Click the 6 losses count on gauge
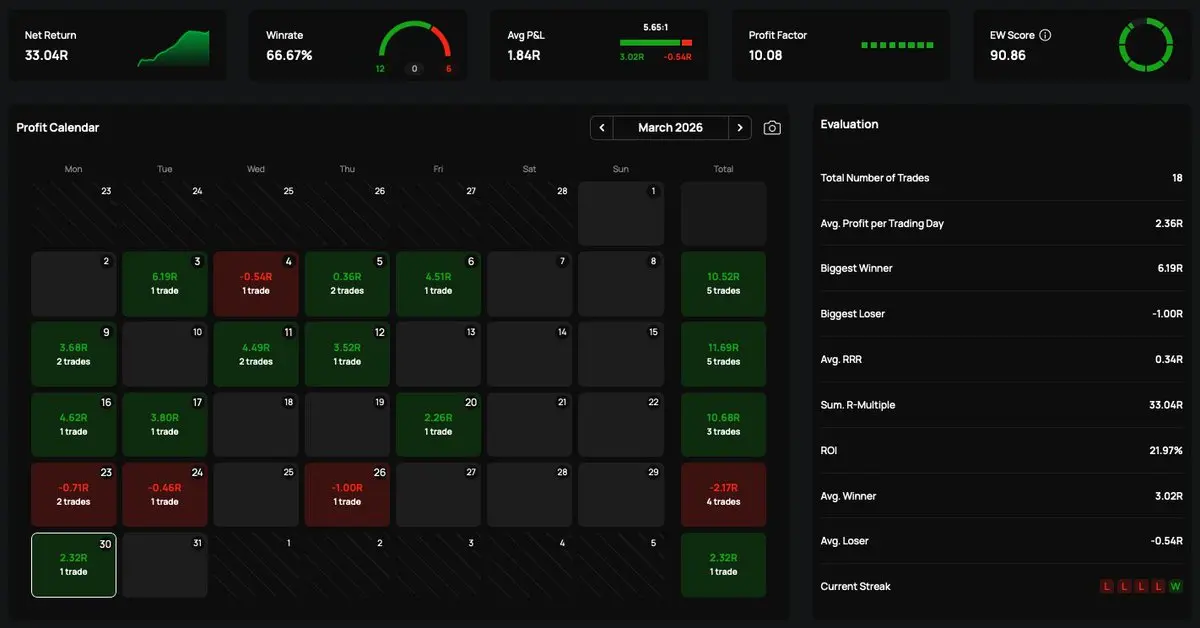The height and width of the screenshot is (628, 1200). pos(448,69)
